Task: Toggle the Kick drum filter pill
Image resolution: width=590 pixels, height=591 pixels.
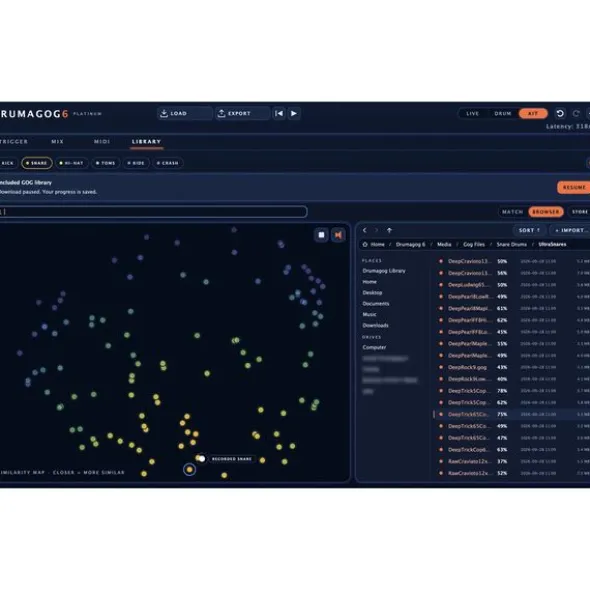Action: tap(8, 163)
